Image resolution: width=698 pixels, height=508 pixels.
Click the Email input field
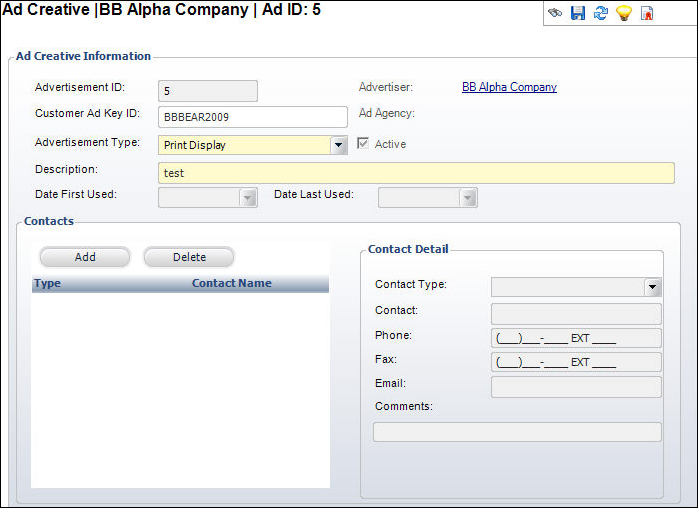coord(576,387)
